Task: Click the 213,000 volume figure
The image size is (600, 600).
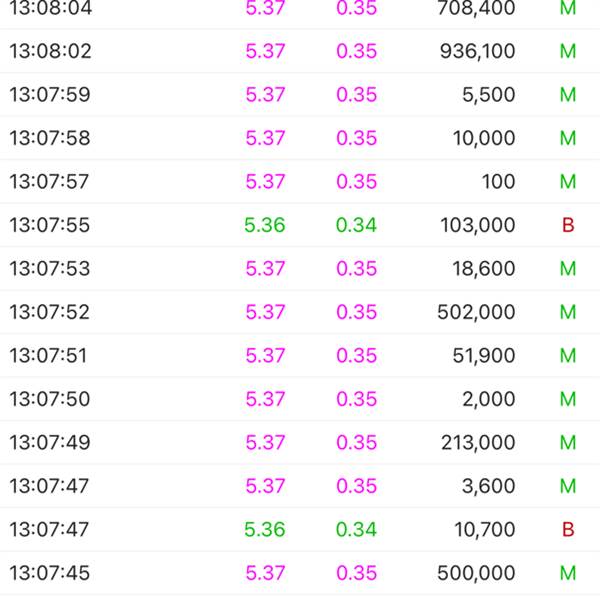Action: point(478,442)
